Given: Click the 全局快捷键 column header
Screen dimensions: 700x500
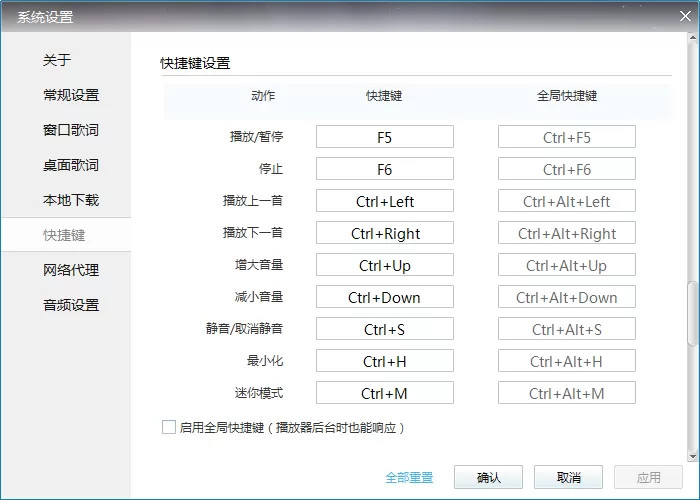Looking at the screenshot, I should tap(567, 96).
